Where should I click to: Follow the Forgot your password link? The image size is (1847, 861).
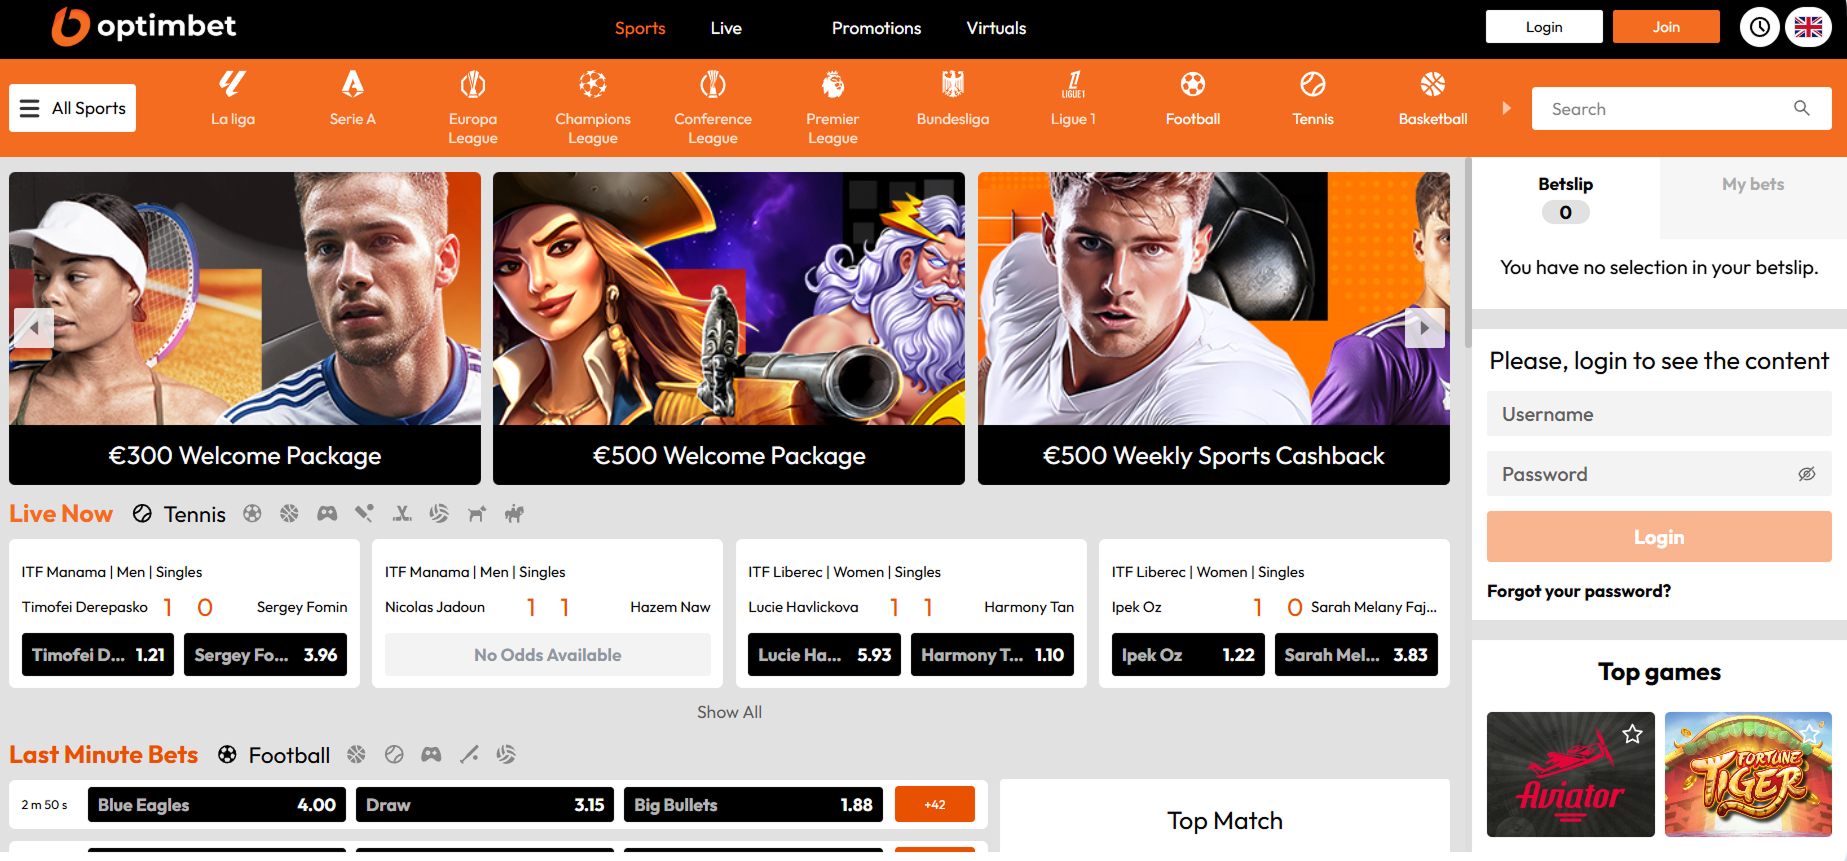tap(1578, 591)
